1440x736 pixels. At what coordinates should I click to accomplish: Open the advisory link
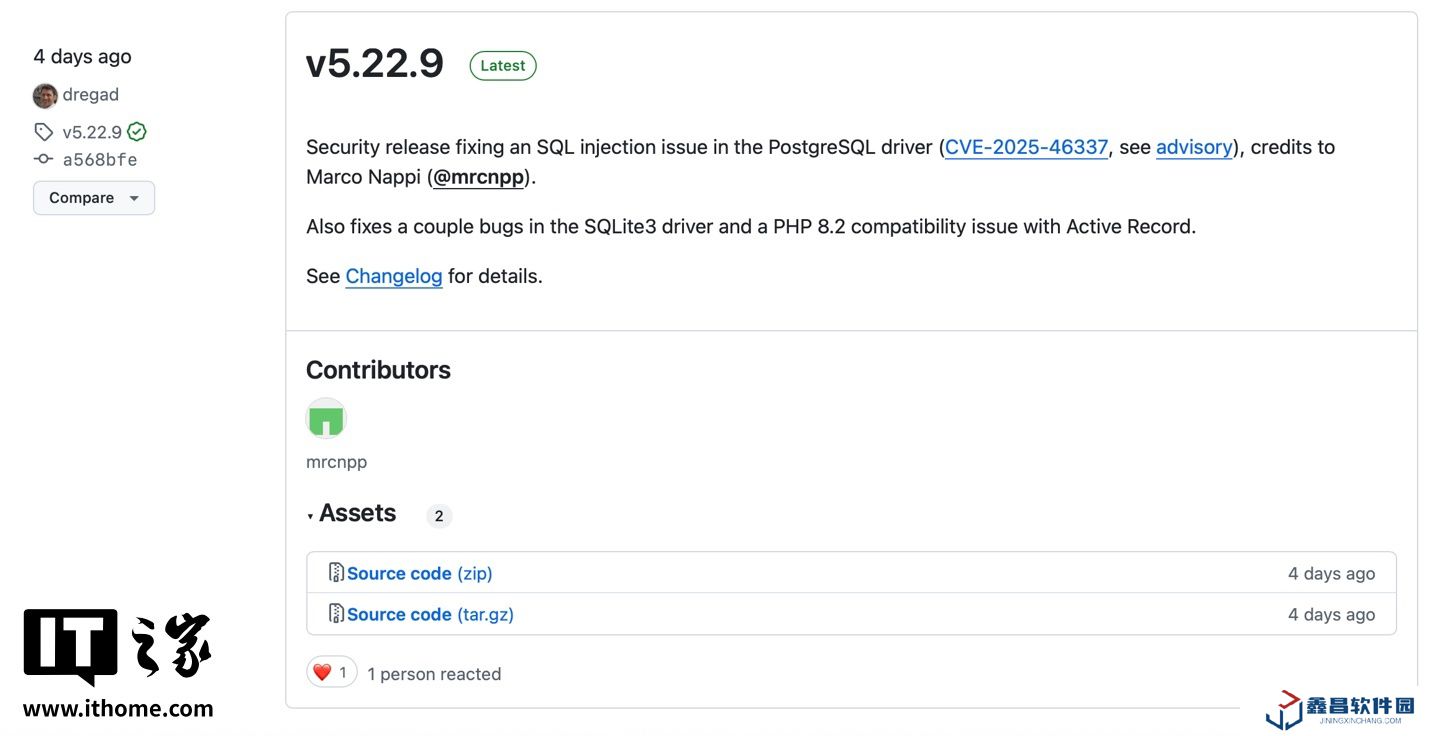pos(1194,147)
